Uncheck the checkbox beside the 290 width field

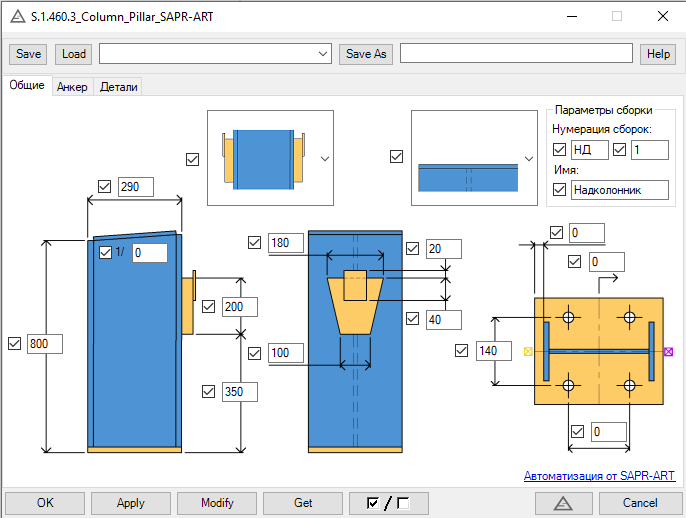click(105, 186)
